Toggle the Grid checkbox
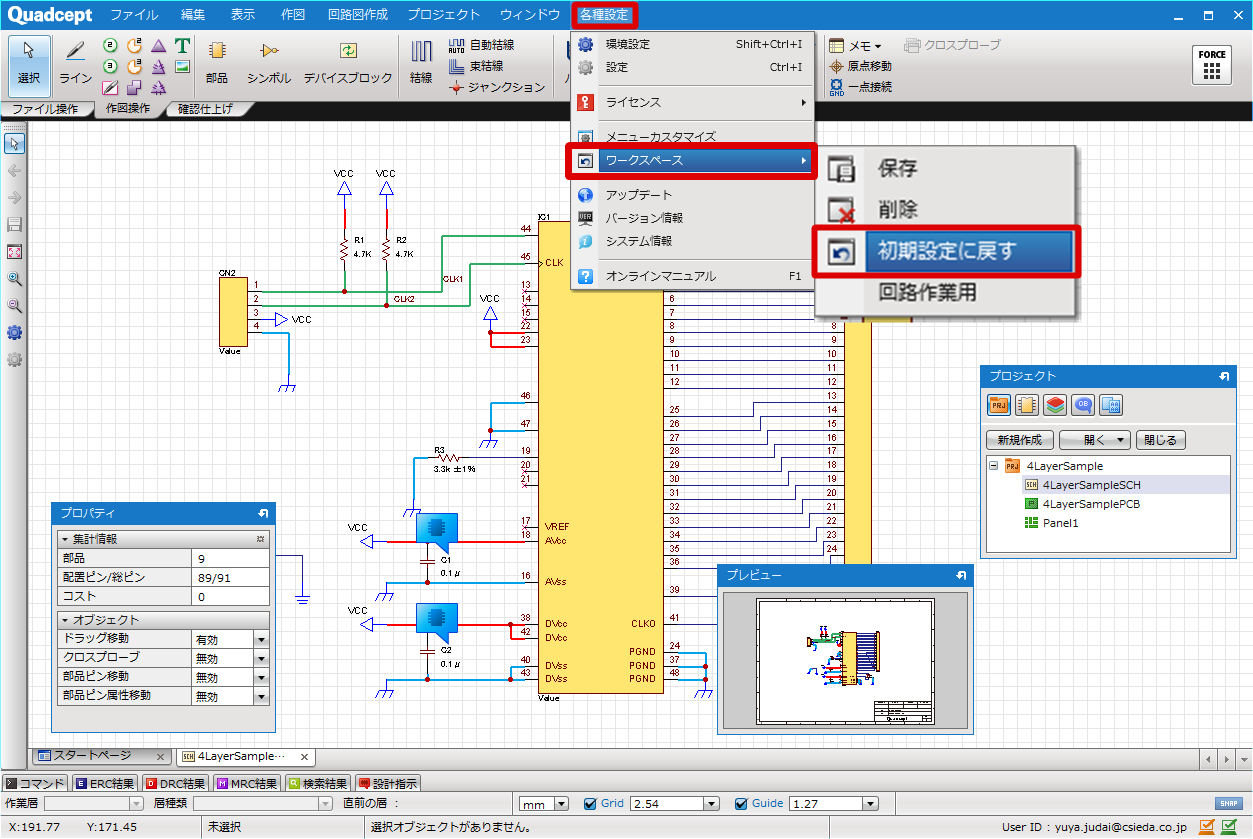 point(590,803)
